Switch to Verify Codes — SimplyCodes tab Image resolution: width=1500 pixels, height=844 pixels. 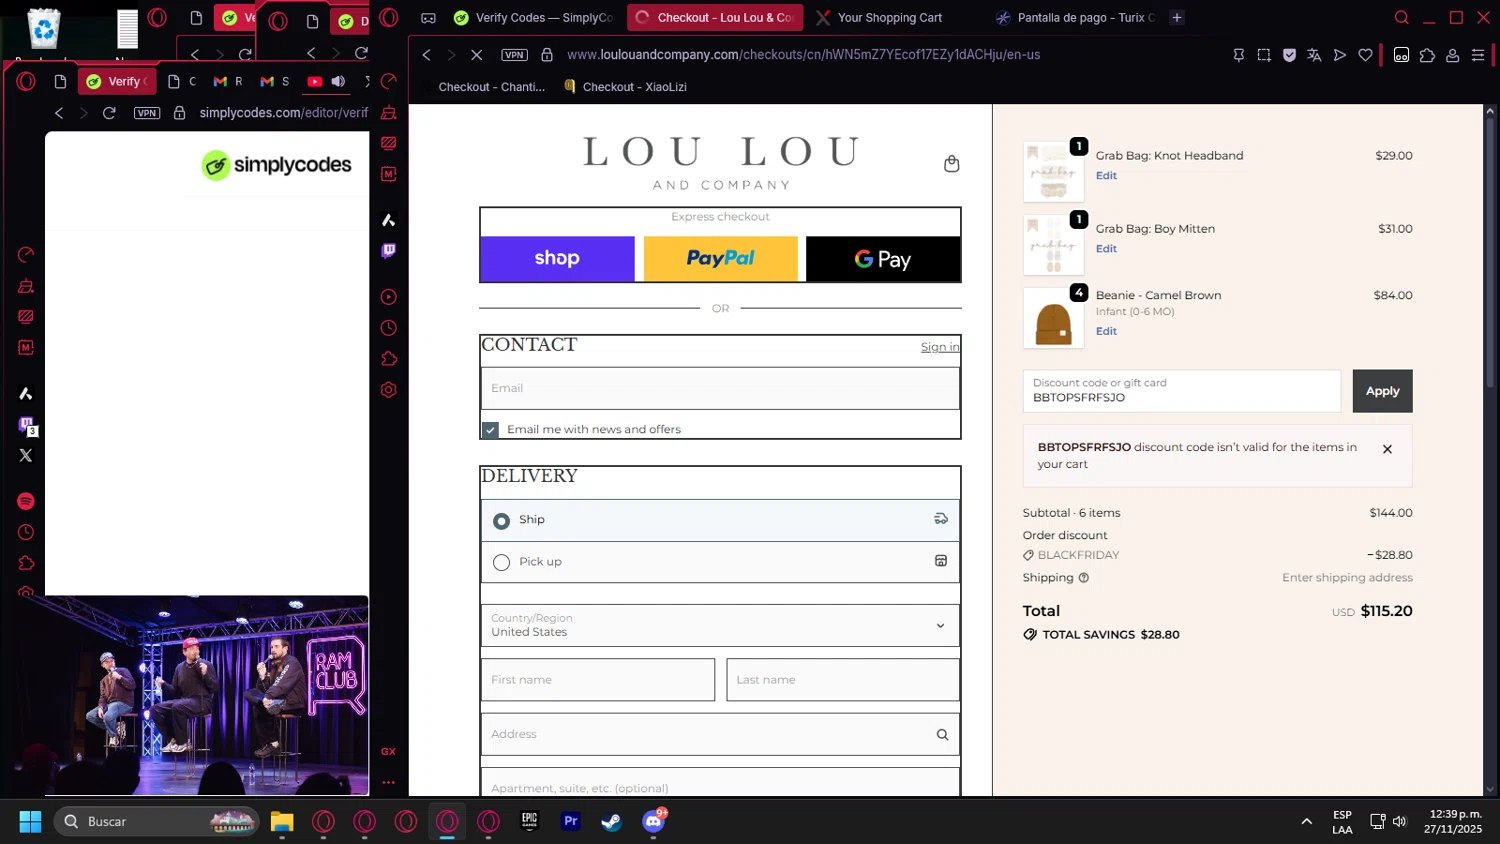pyautogui.click(x=533, y=17)
